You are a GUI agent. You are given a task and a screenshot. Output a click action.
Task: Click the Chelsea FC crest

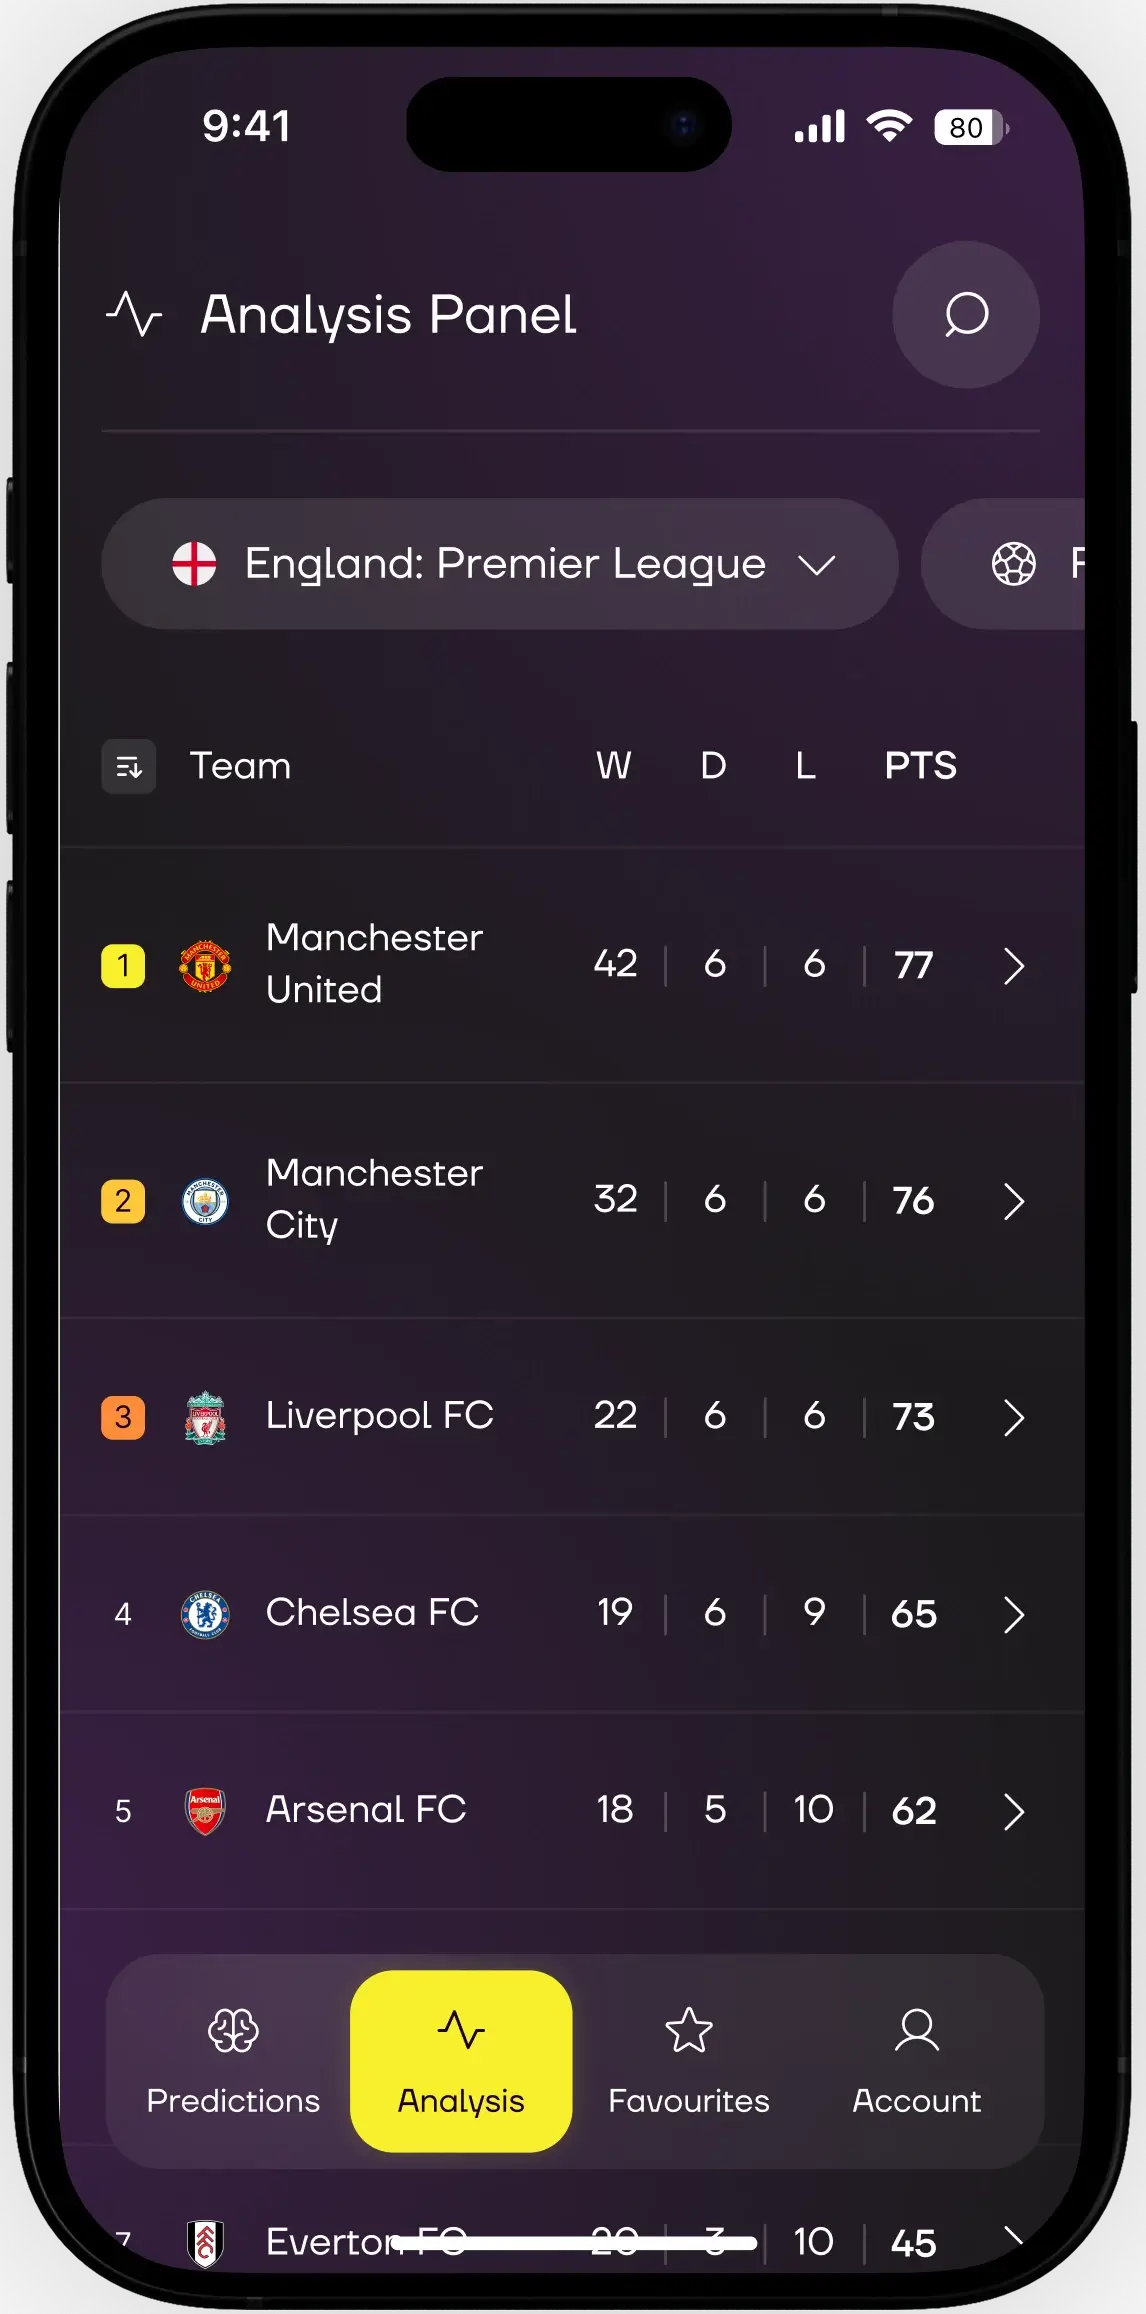[205, 1614]
